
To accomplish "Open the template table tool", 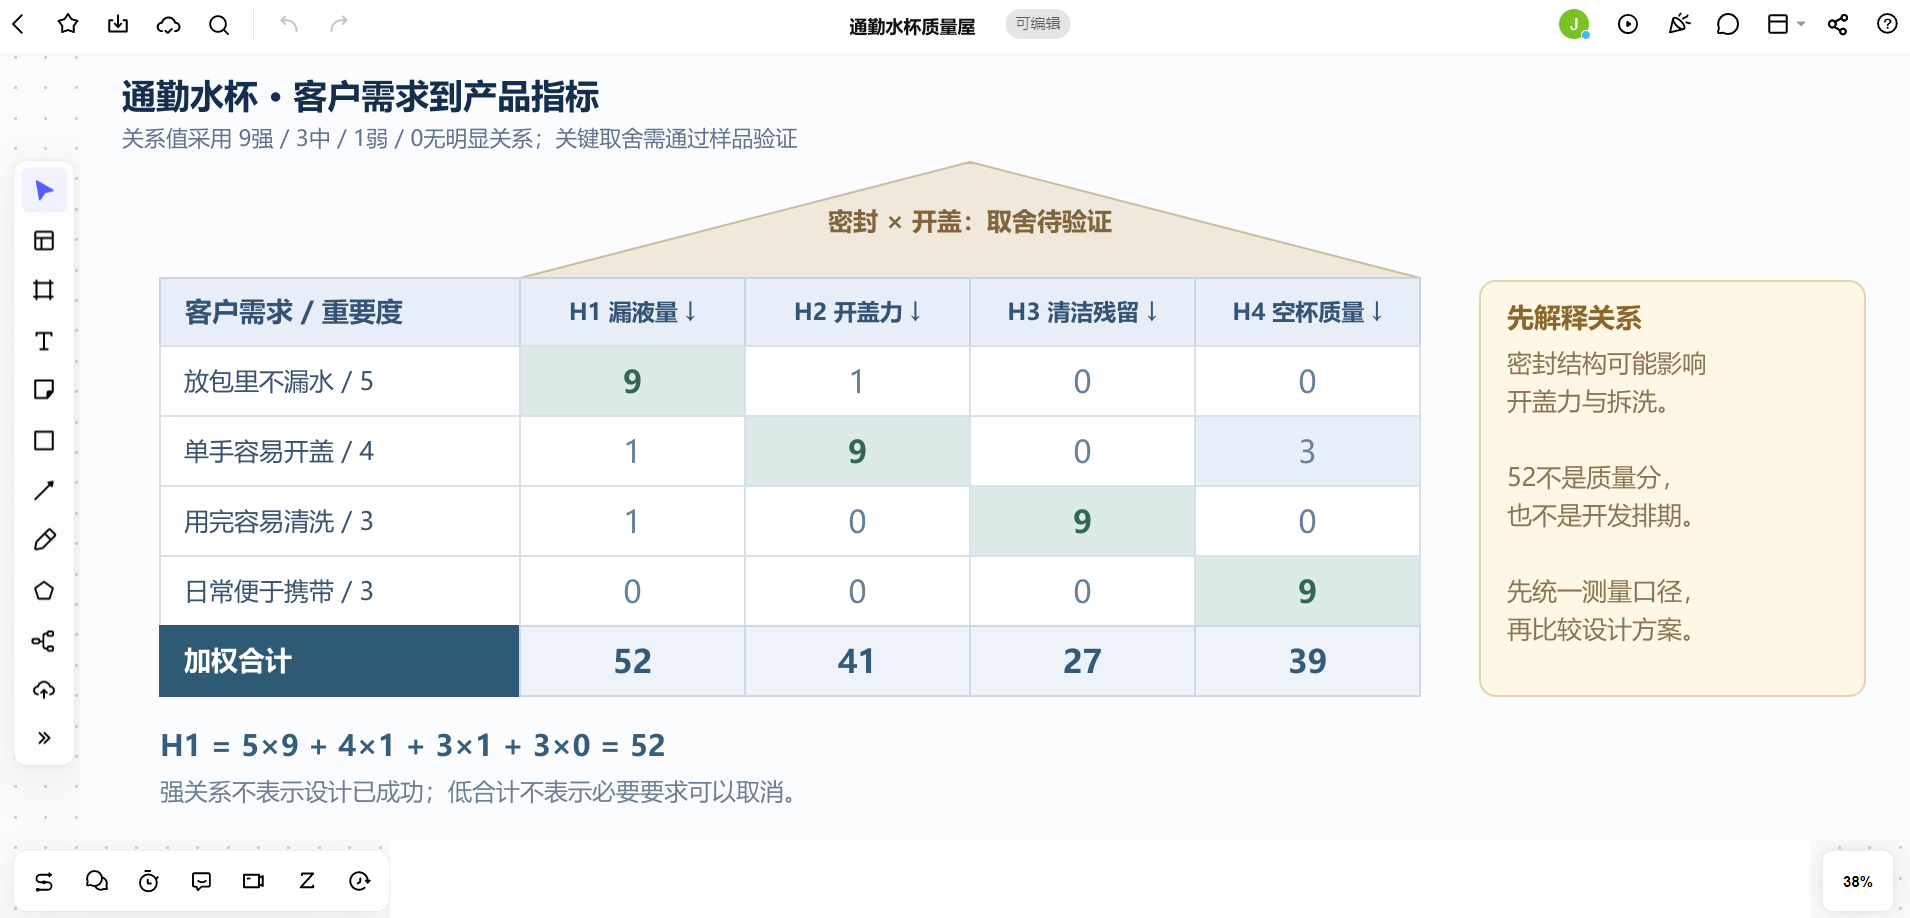I will [x=44, y=240].
